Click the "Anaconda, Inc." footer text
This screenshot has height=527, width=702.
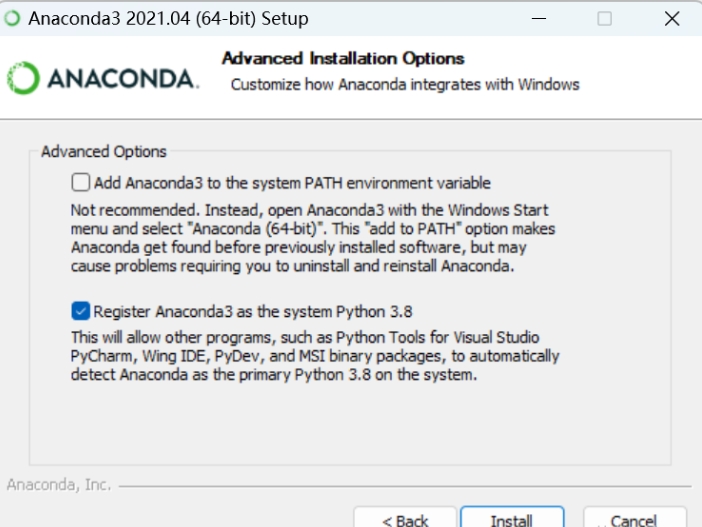(59, 486)
